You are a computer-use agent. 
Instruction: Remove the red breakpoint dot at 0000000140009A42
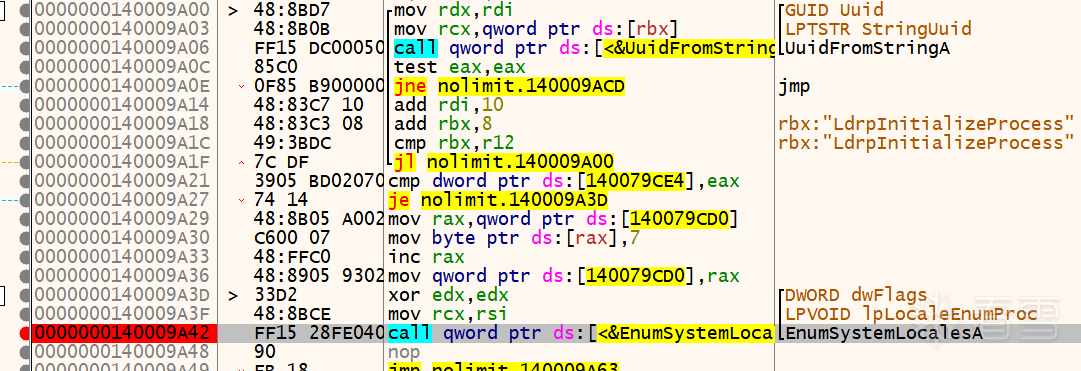pyautogui.click(x=26, y=333)
